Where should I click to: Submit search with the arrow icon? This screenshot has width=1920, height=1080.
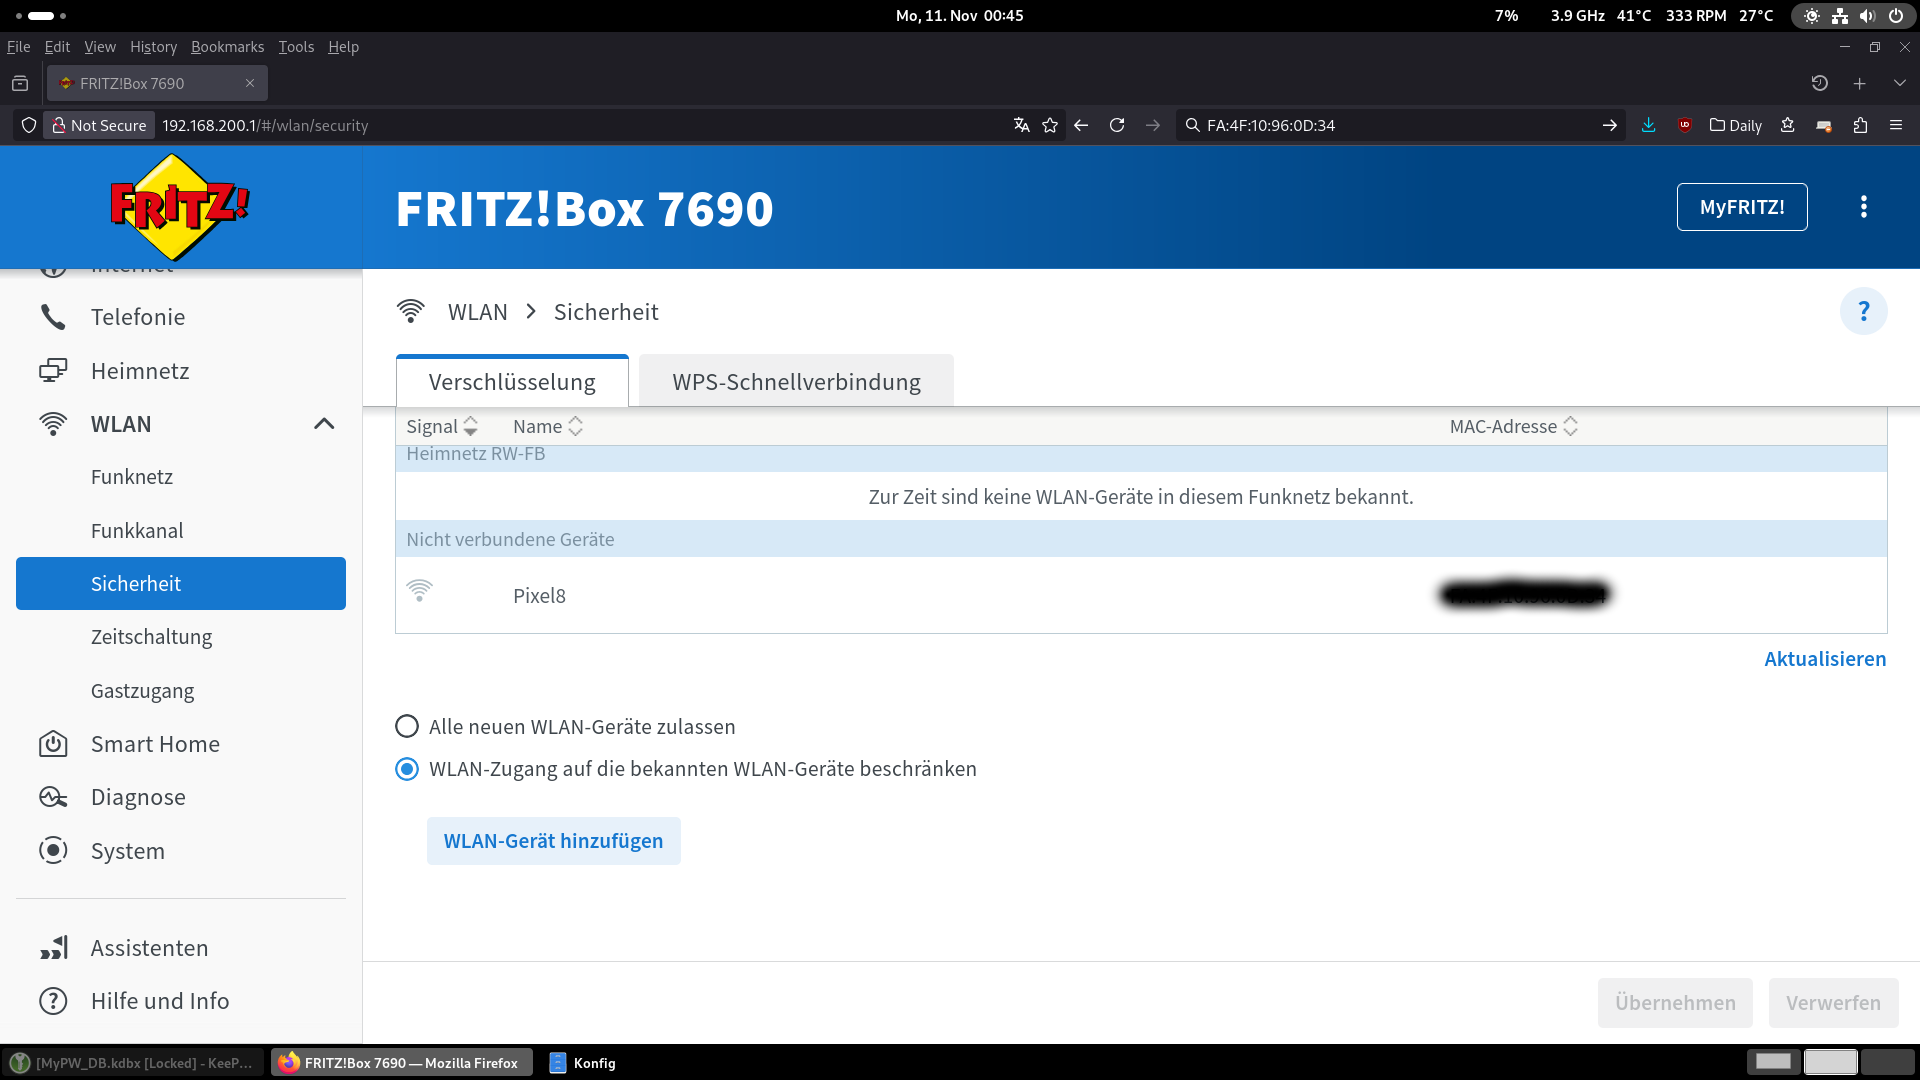(1610, 125)
